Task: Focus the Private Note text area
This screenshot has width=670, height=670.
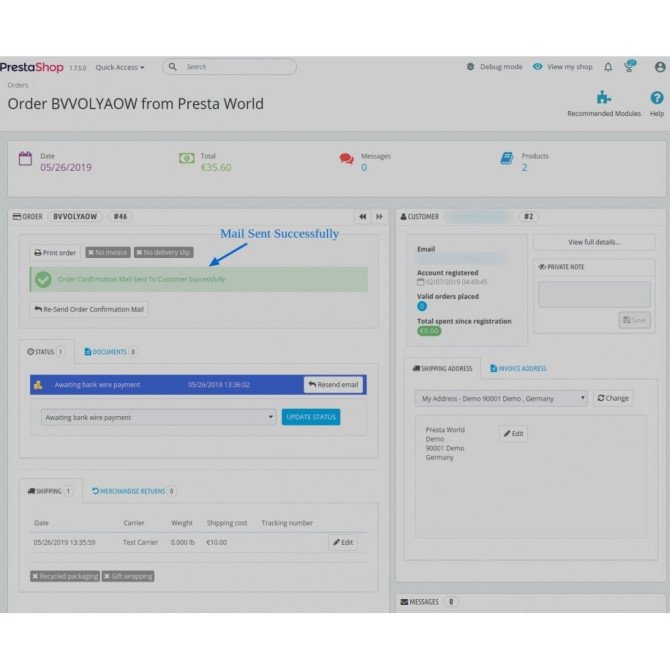Action: coord(594,294)
